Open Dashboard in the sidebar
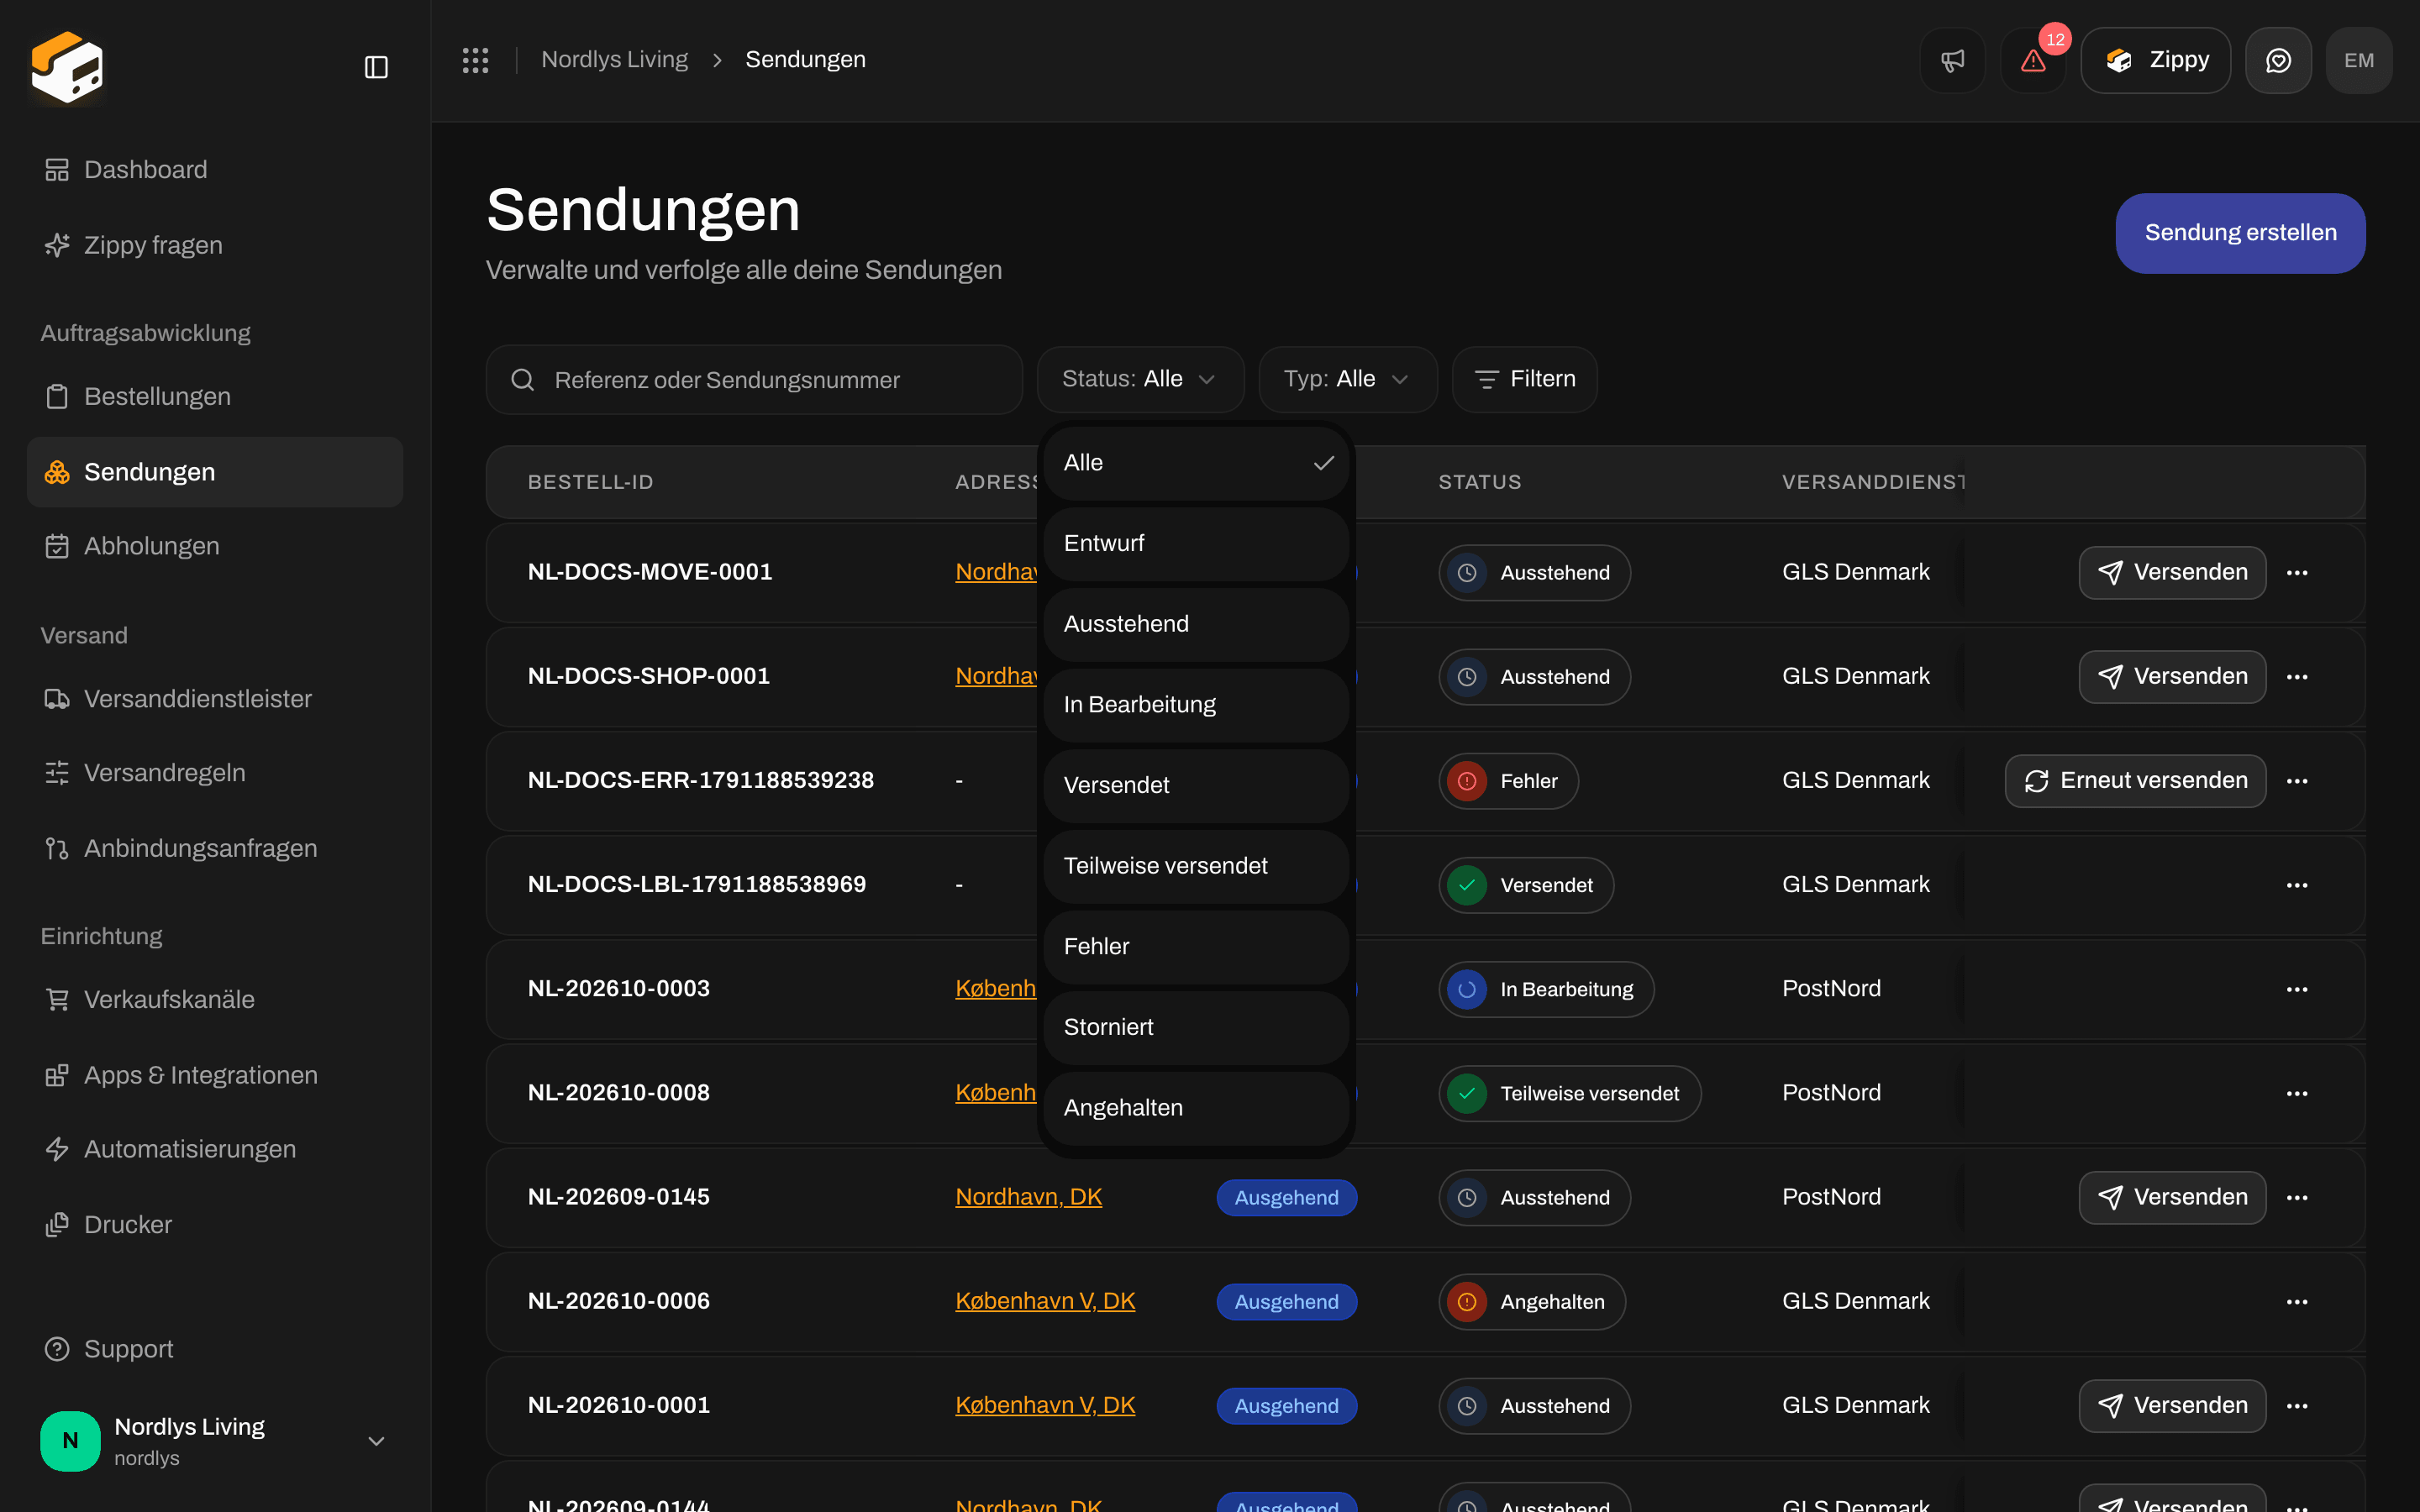This screenshot has height=1512, width=2420. pos(215,170)
